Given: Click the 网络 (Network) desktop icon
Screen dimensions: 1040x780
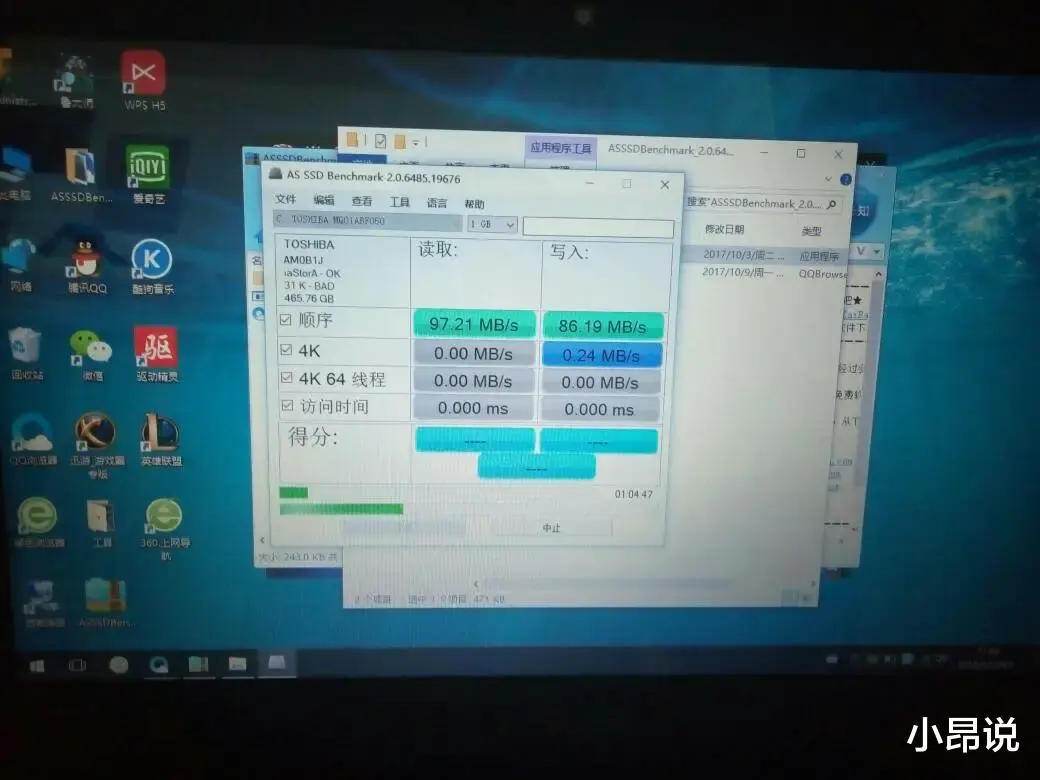Looking at the screenshot, I should (x=20, y=265).
